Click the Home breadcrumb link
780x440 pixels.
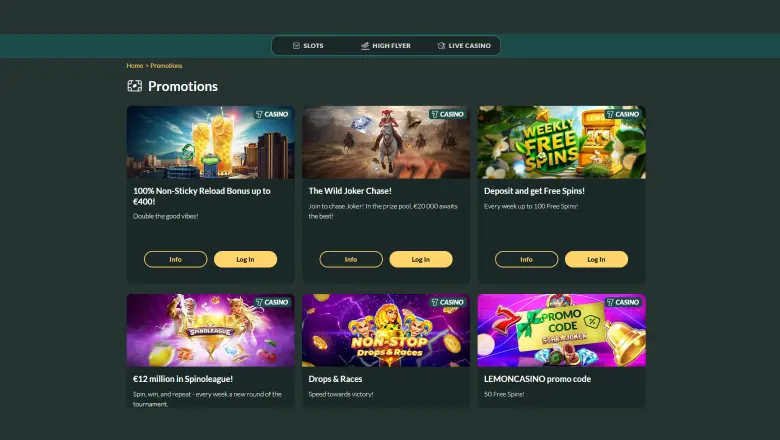[134, 66]
